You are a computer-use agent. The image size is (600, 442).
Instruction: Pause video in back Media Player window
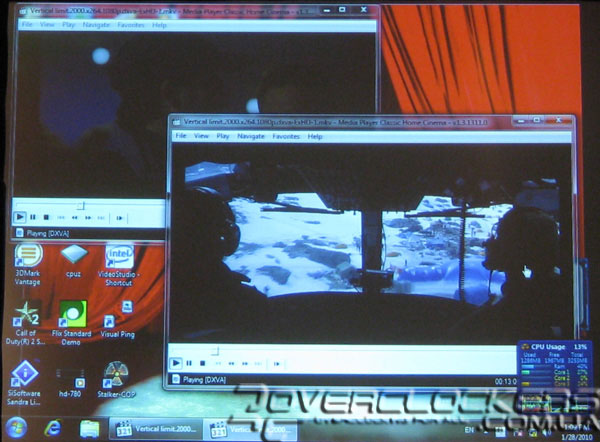pos(33,217)
